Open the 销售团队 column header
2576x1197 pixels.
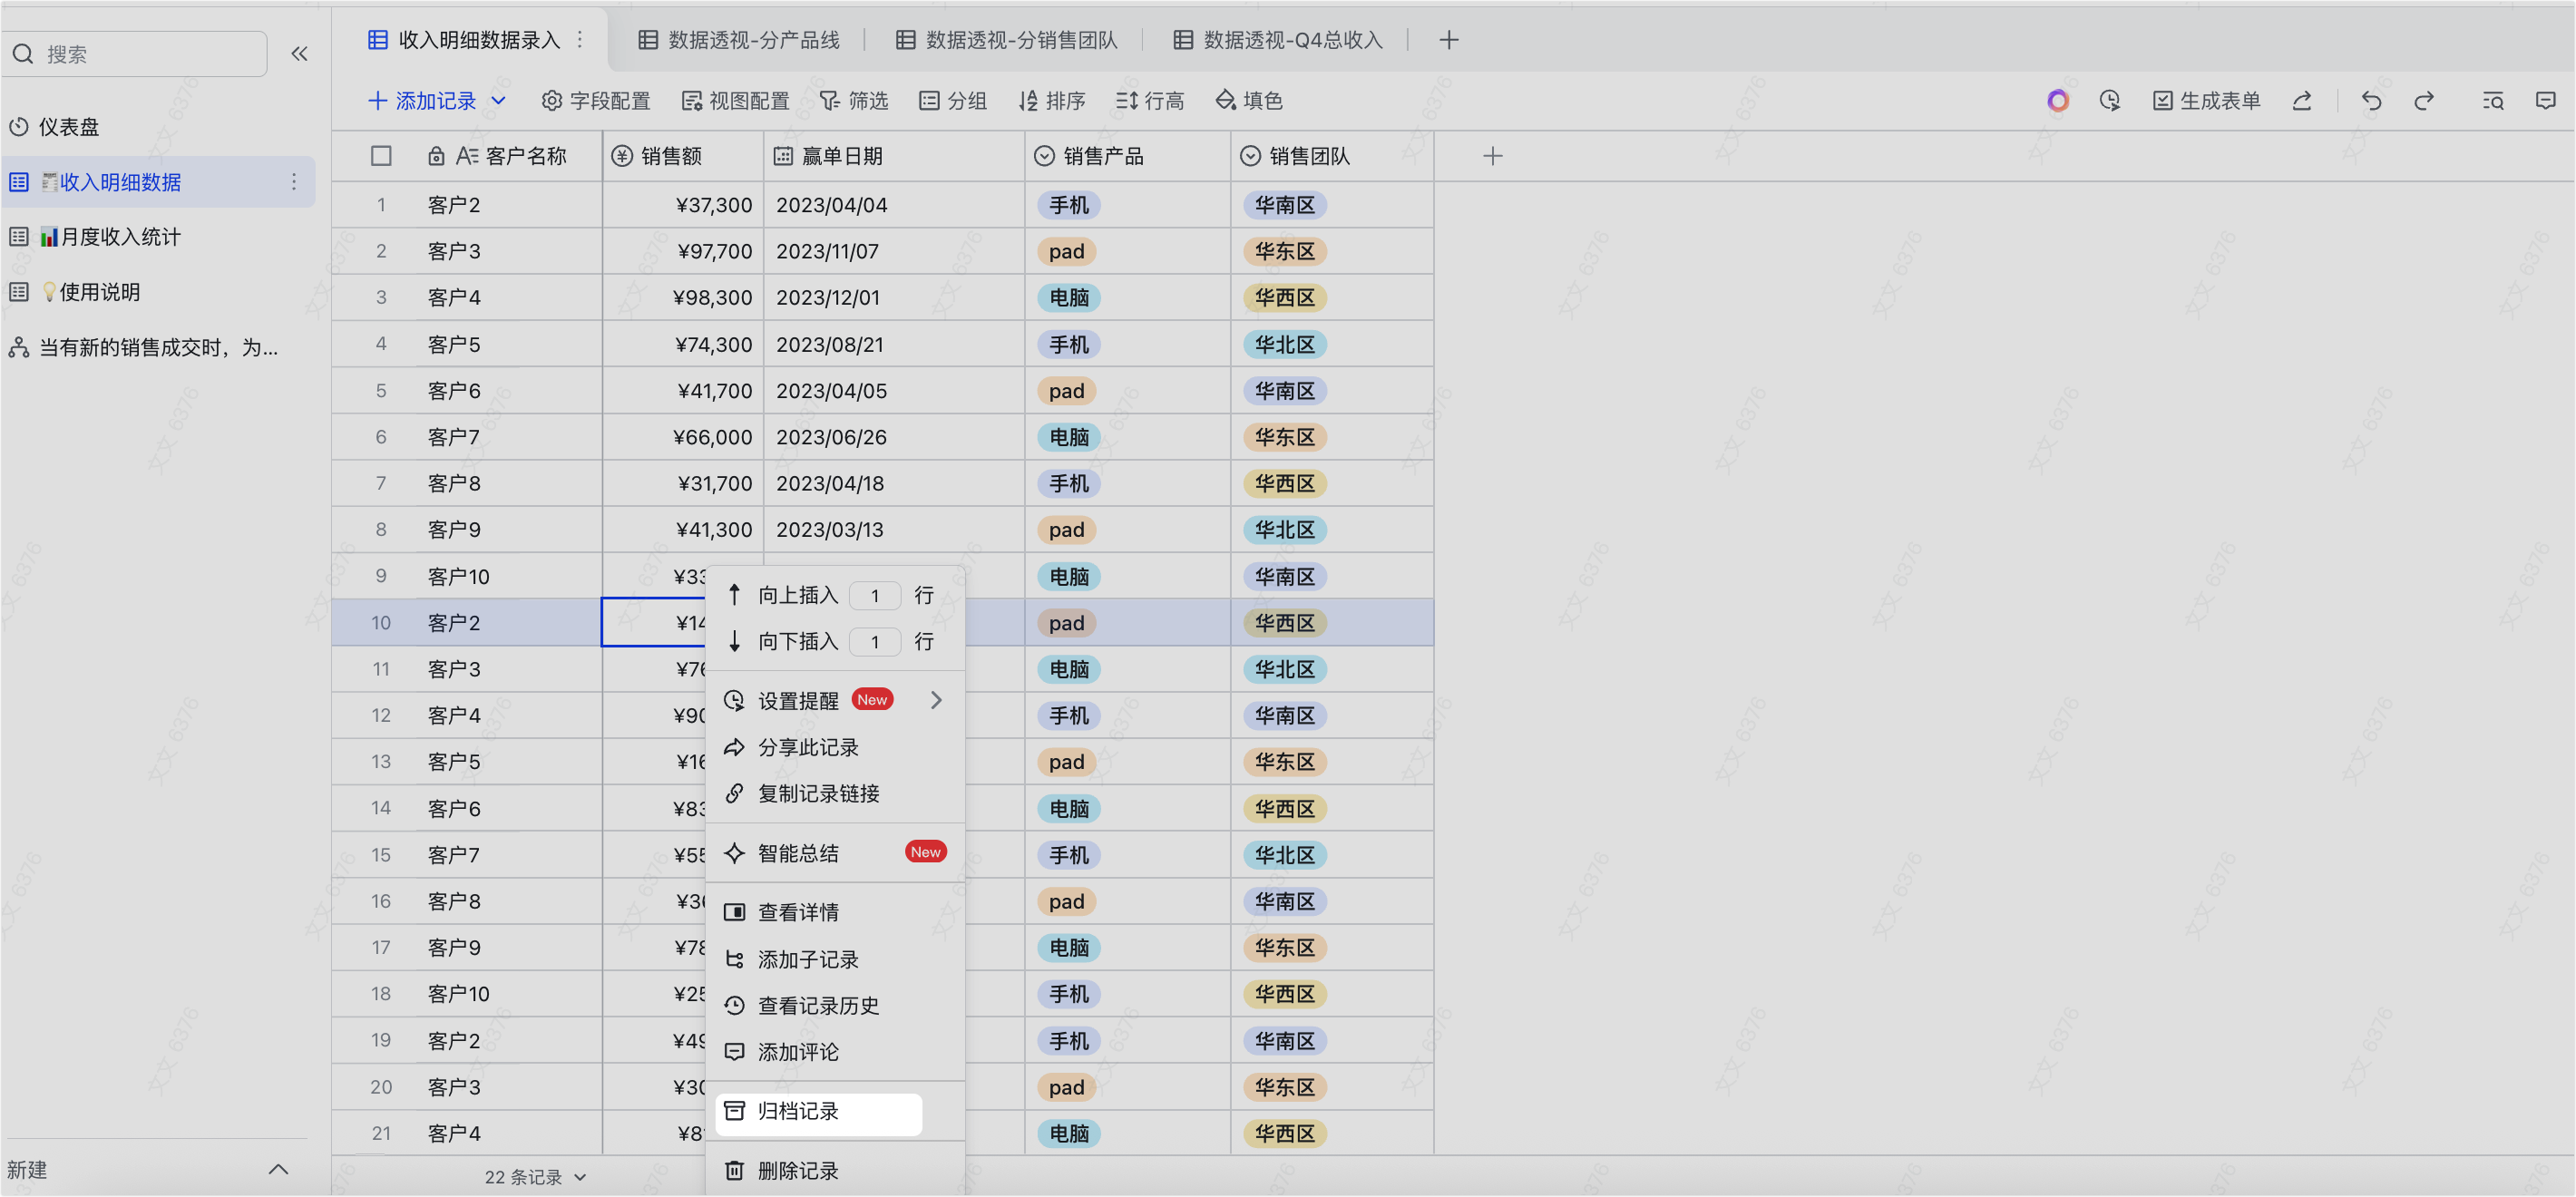click(x=1332, y=156)
